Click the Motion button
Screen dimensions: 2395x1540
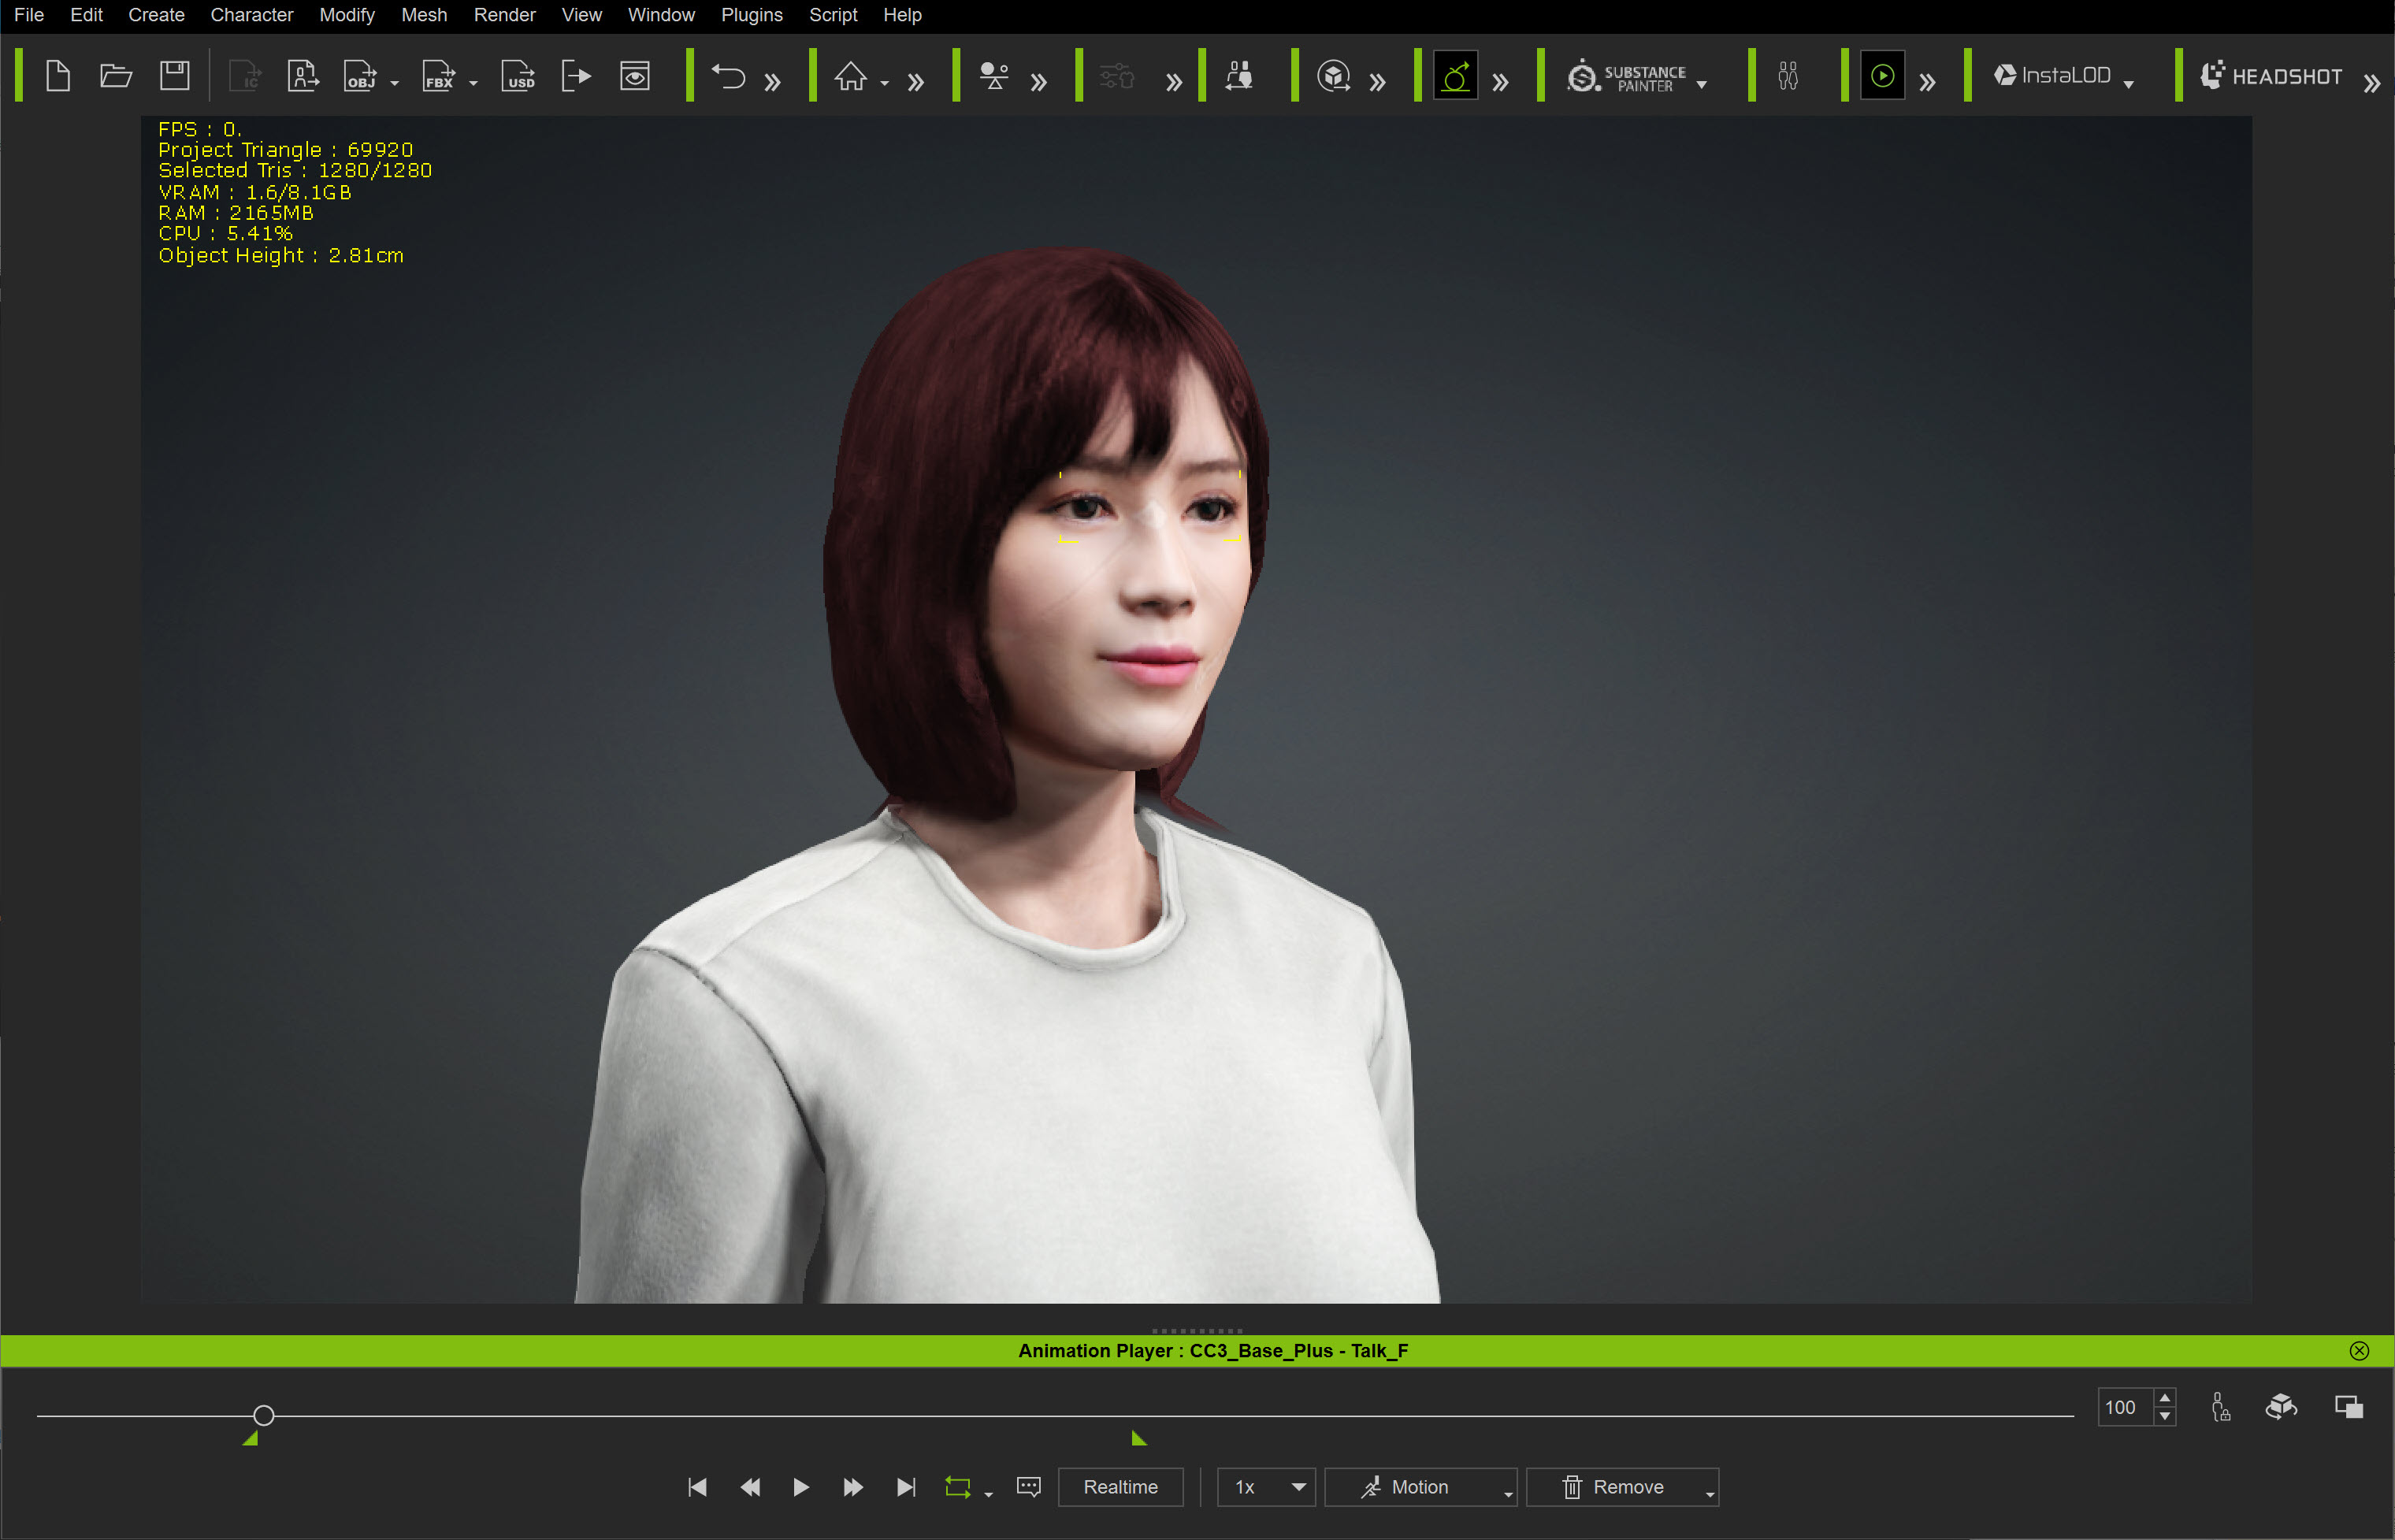pyautogui.click(x=1406, y=1487)
